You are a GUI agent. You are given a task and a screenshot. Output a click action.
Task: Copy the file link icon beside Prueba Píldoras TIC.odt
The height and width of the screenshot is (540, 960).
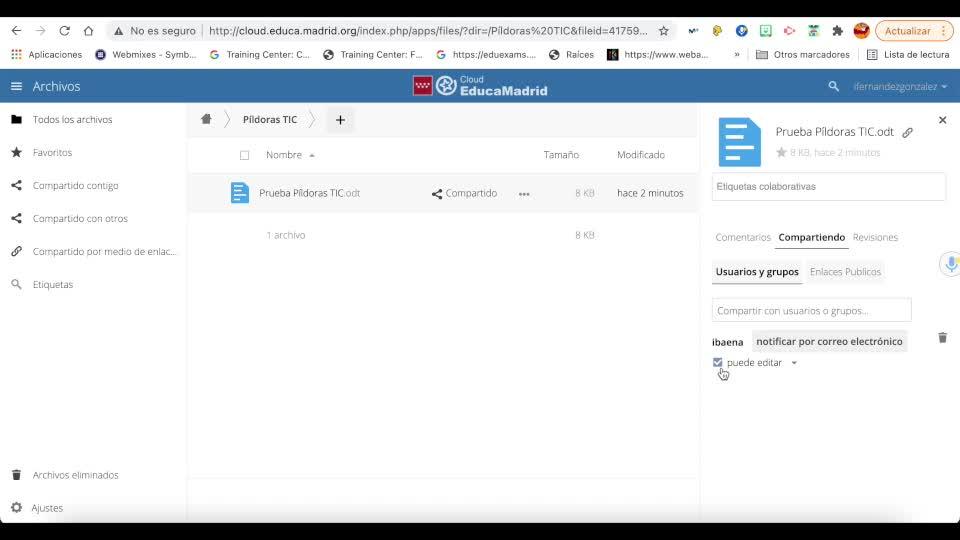click(907, 132)
